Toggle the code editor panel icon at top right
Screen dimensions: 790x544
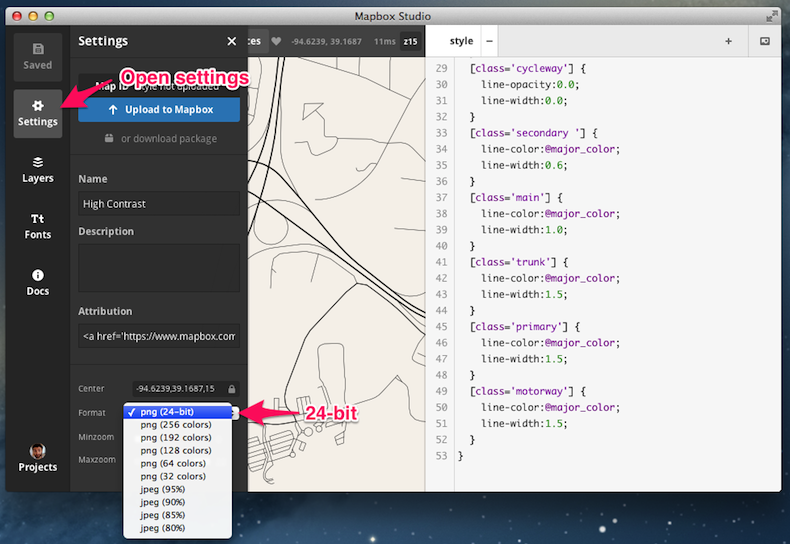(x=764, y=41)
